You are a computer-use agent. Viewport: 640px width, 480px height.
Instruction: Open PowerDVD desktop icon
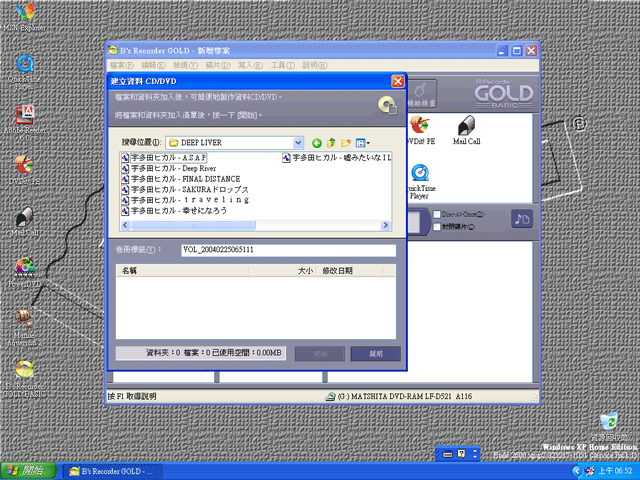tap(24, 273)
